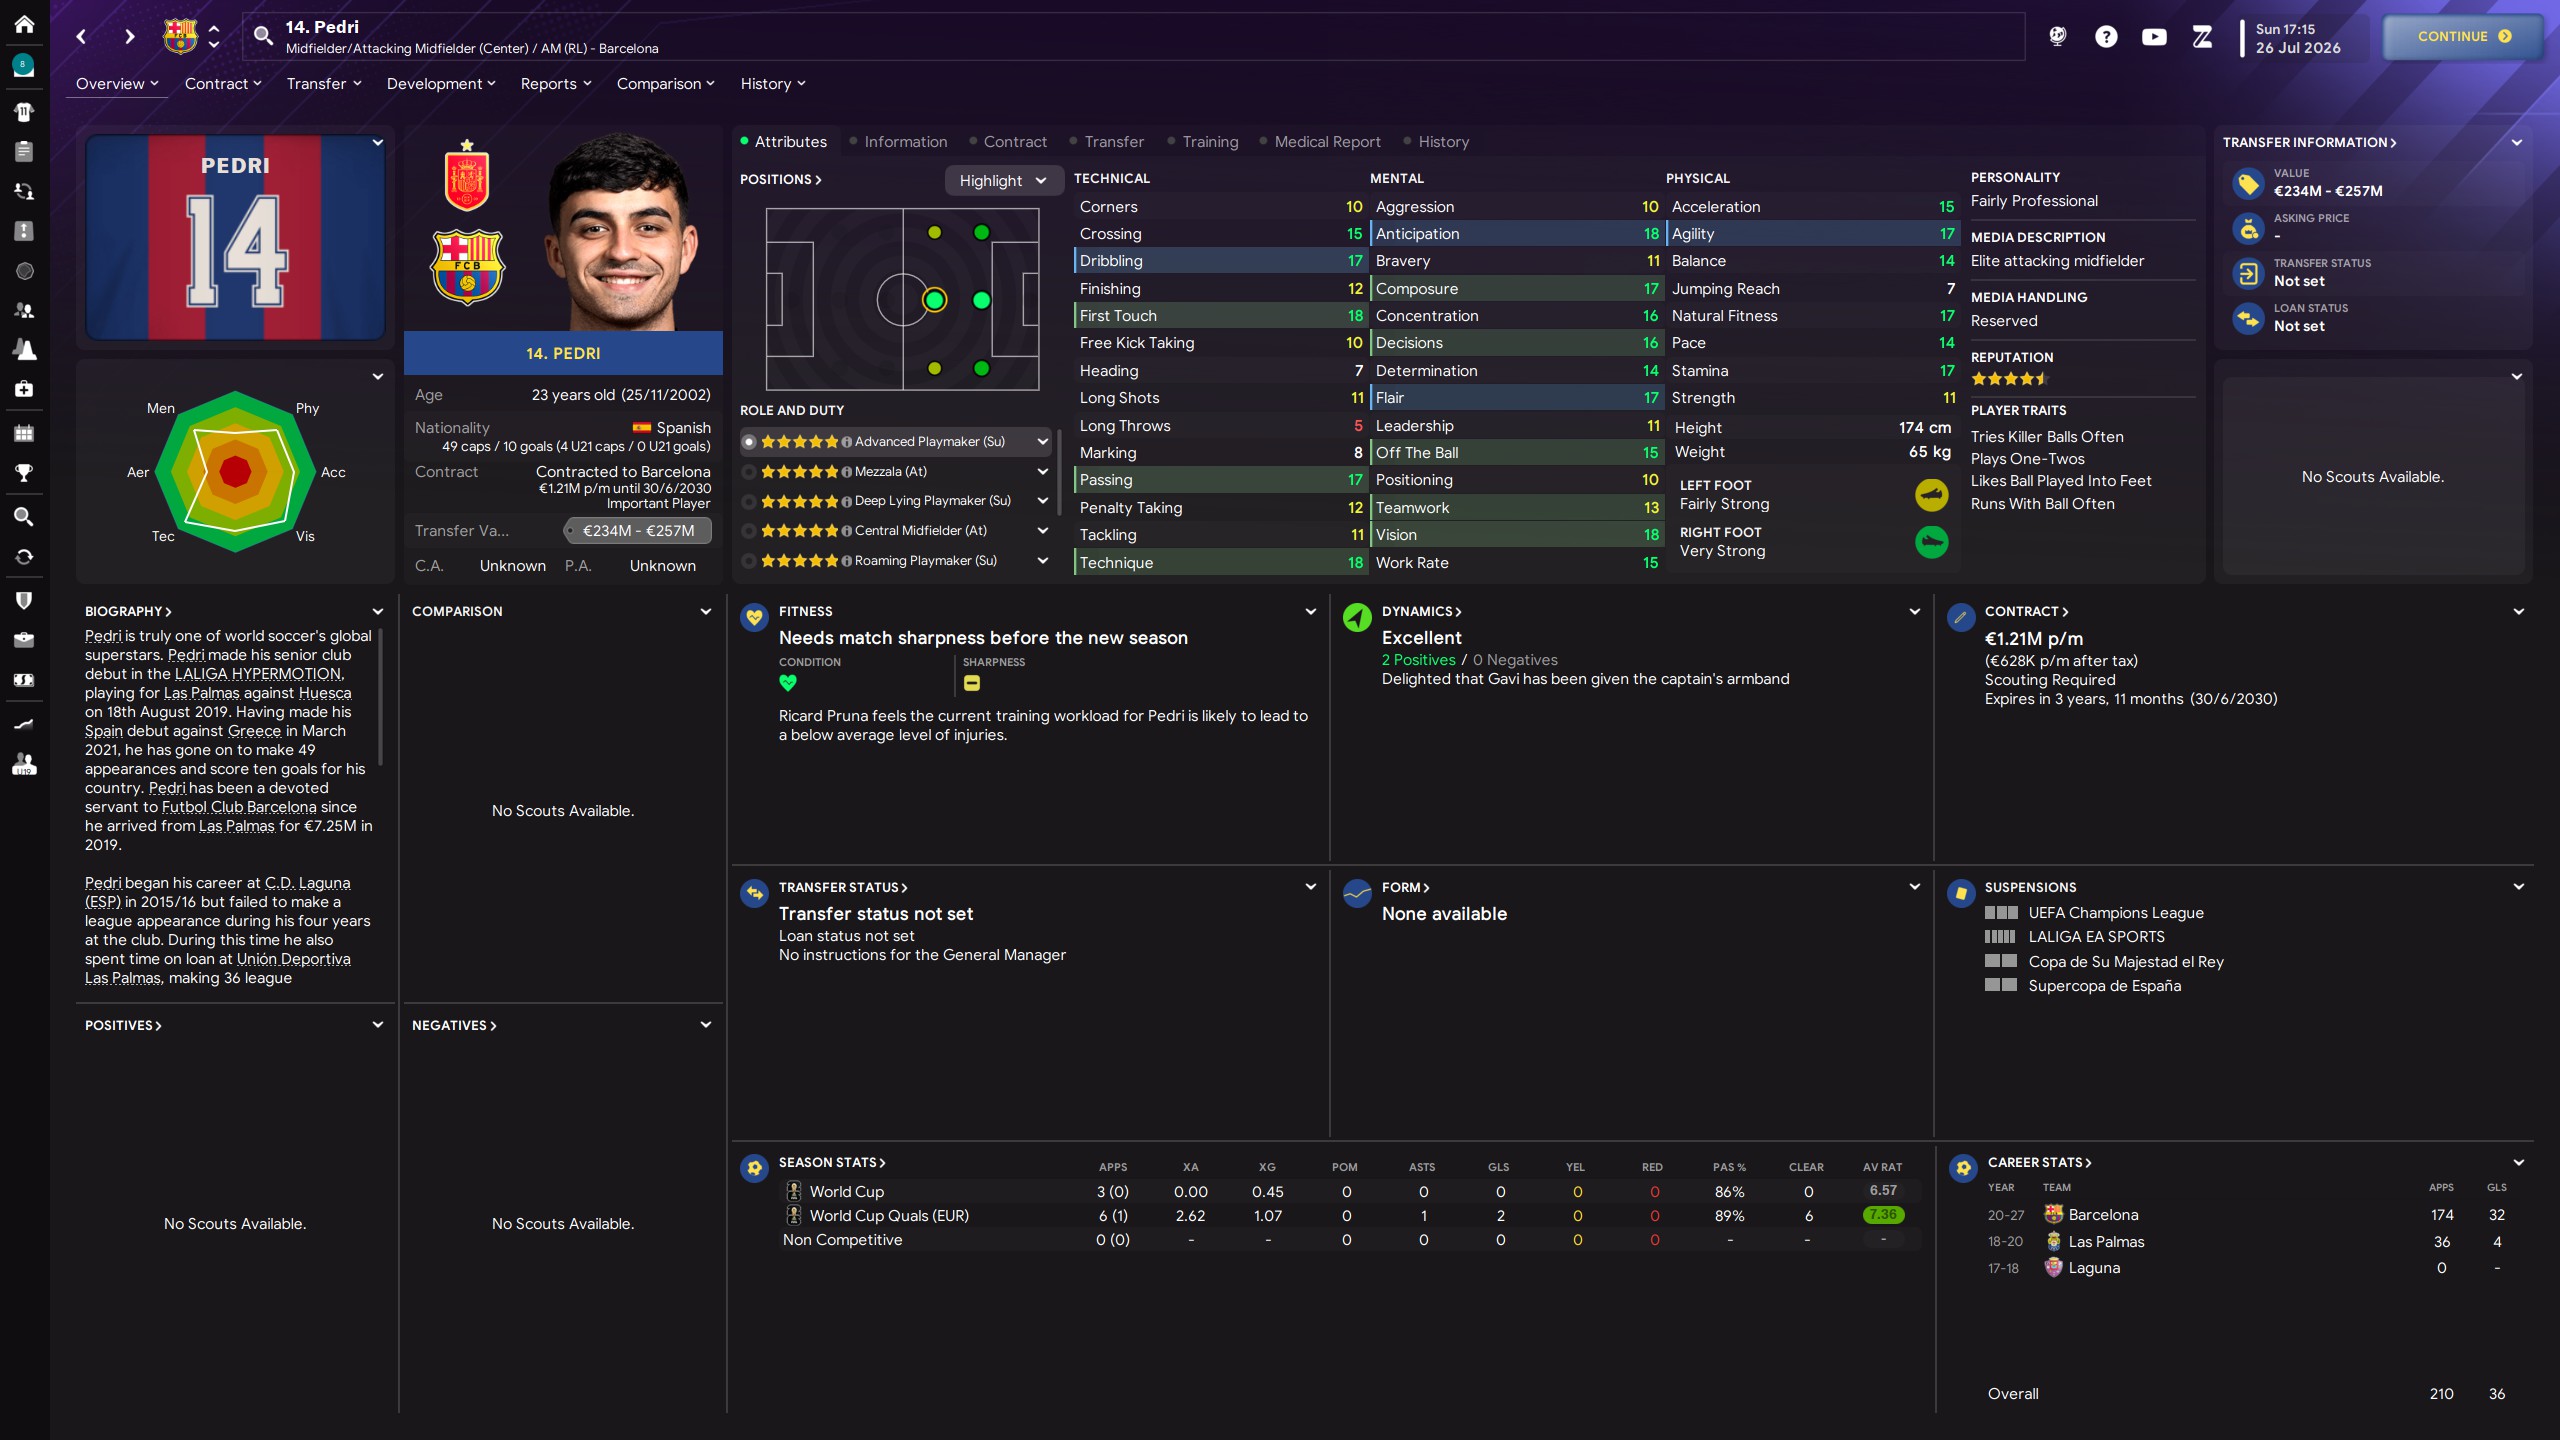
Task: Open the Highlight dropdown above attributes
Action: coord(1002,180)
